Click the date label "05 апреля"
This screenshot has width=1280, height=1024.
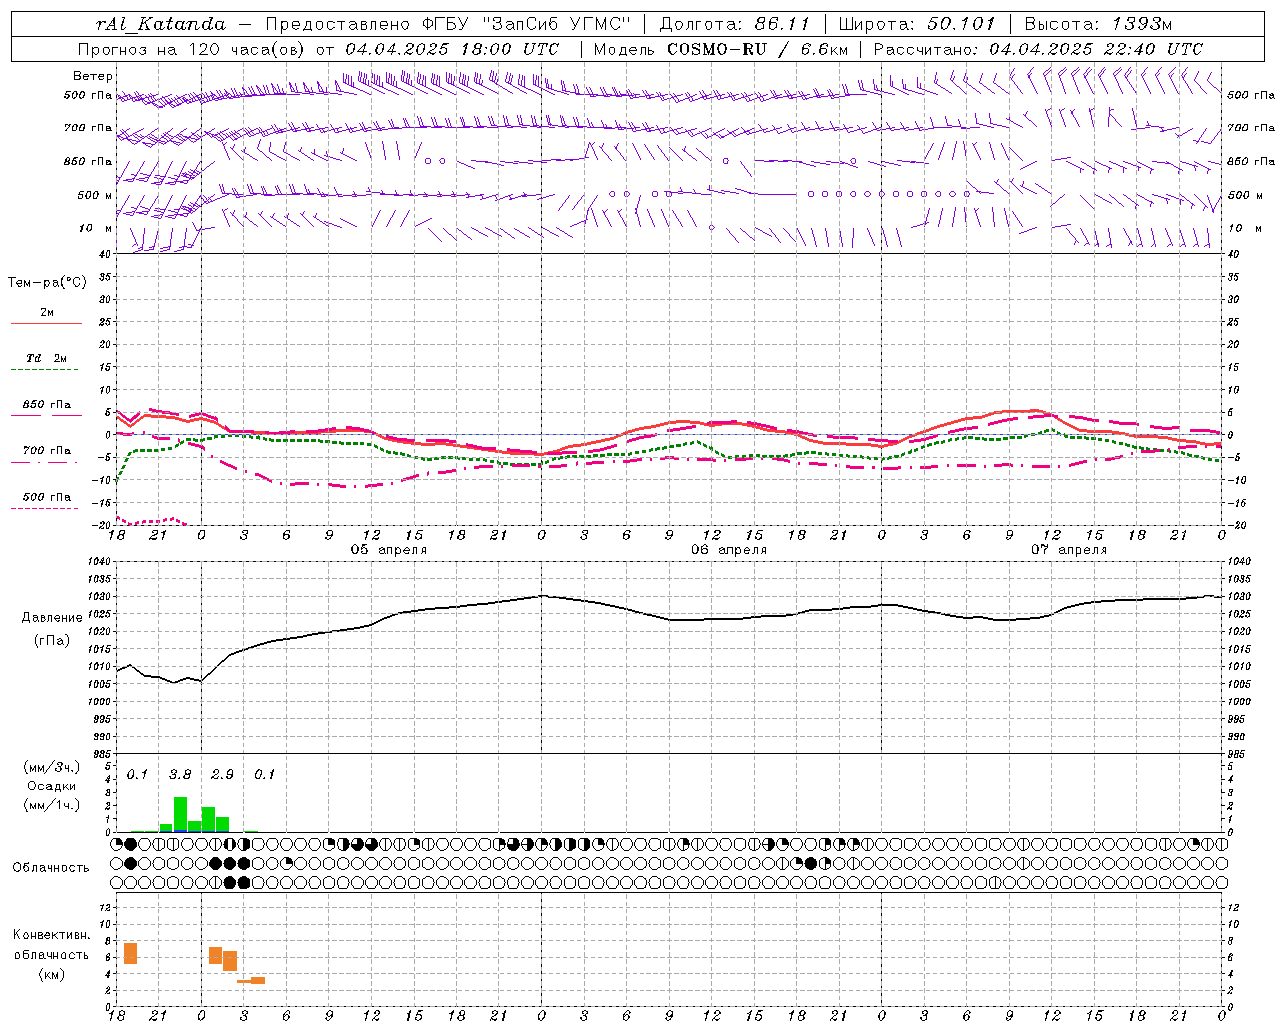pyautogui.click(x=388, y=550)
